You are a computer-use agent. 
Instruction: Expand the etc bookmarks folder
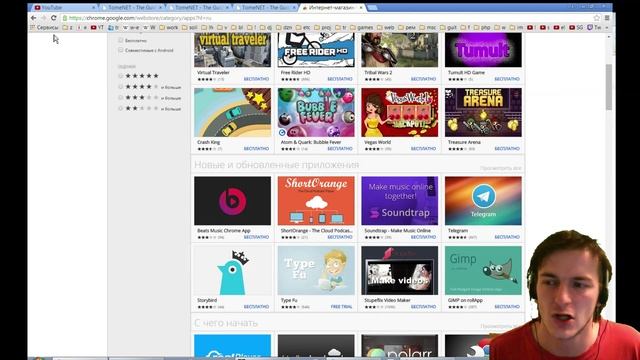(303, 27)
